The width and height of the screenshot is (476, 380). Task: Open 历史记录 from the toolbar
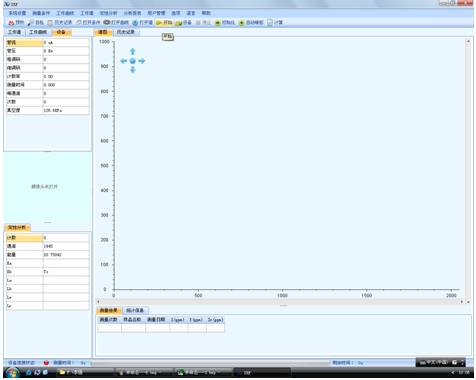click(60, 23)
